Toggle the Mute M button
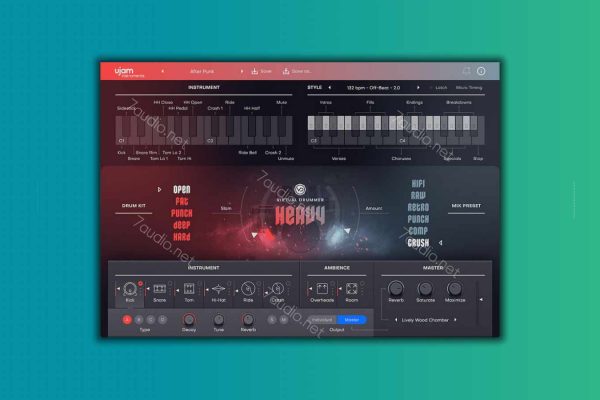Viewport: 600px width, 400px height. point(284,320)
